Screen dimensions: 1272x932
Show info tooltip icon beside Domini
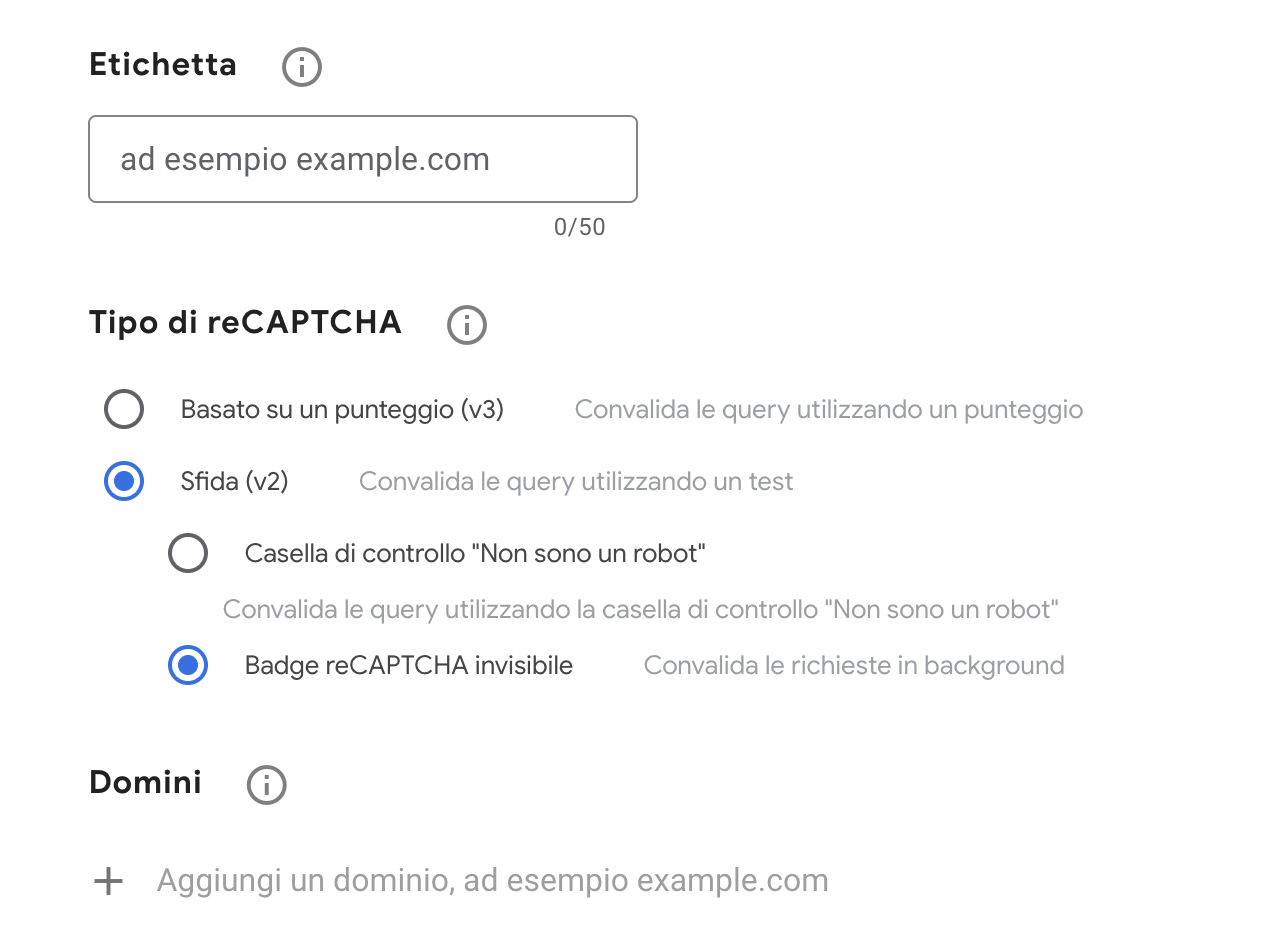[267, 785]
